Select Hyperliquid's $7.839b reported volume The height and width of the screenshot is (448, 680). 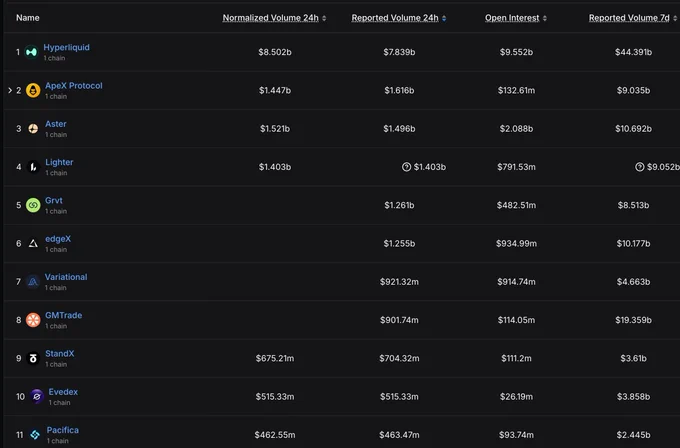[x=399, y=52]
